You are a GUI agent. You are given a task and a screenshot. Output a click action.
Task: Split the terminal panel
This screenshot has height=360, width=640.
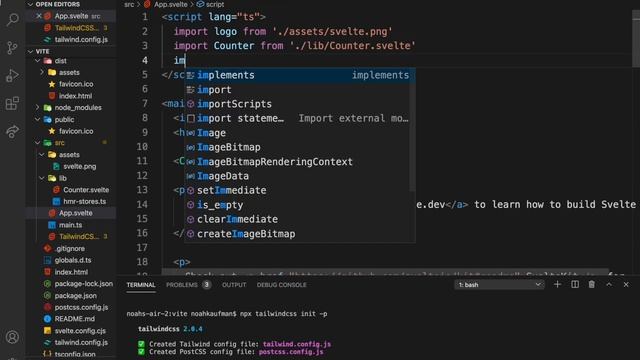[x=575, y=284]
